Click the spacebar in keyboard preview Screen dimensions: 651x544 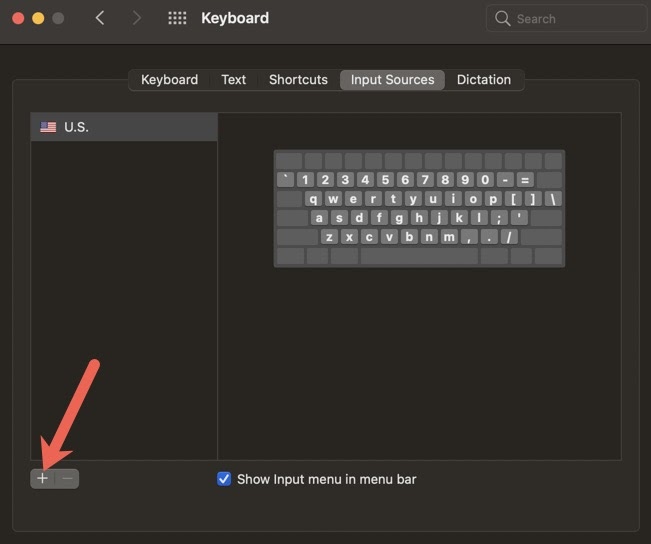tap(419, 256)
